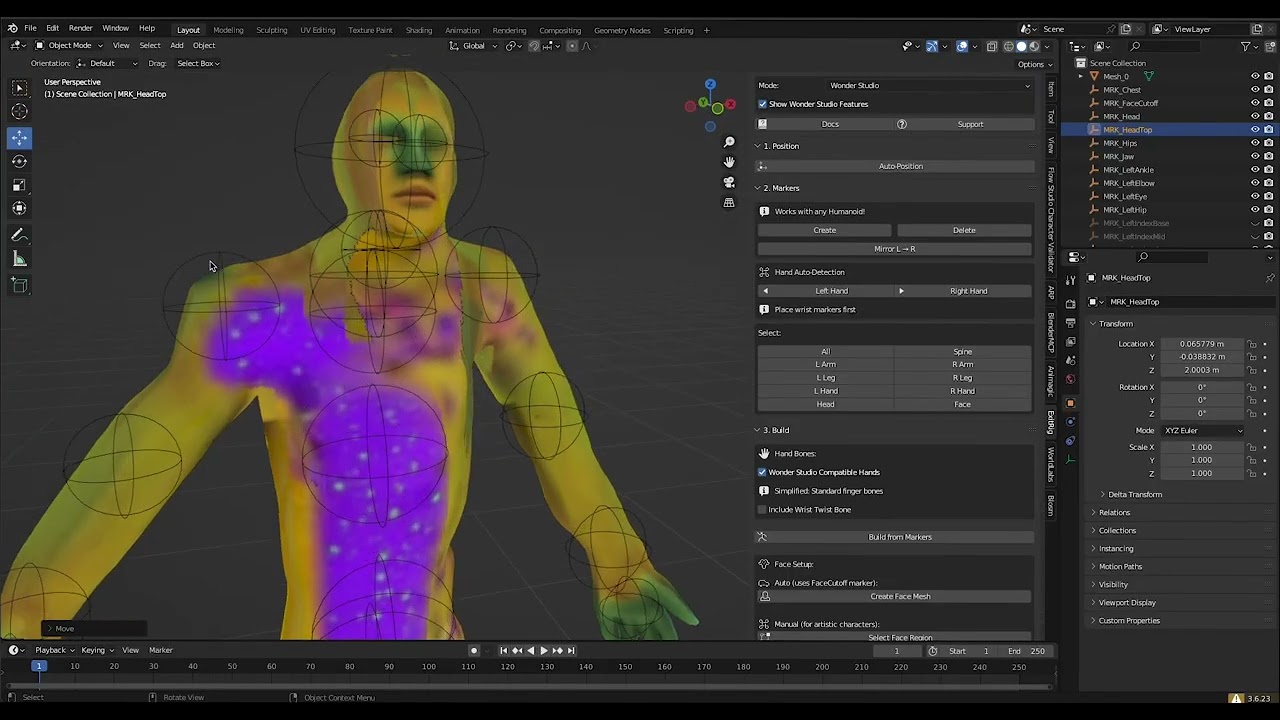The height and width of the screenshot is (720, 1280).
Task: Toggle the Scale Z lock icon
Action: tap(1251, 473)
